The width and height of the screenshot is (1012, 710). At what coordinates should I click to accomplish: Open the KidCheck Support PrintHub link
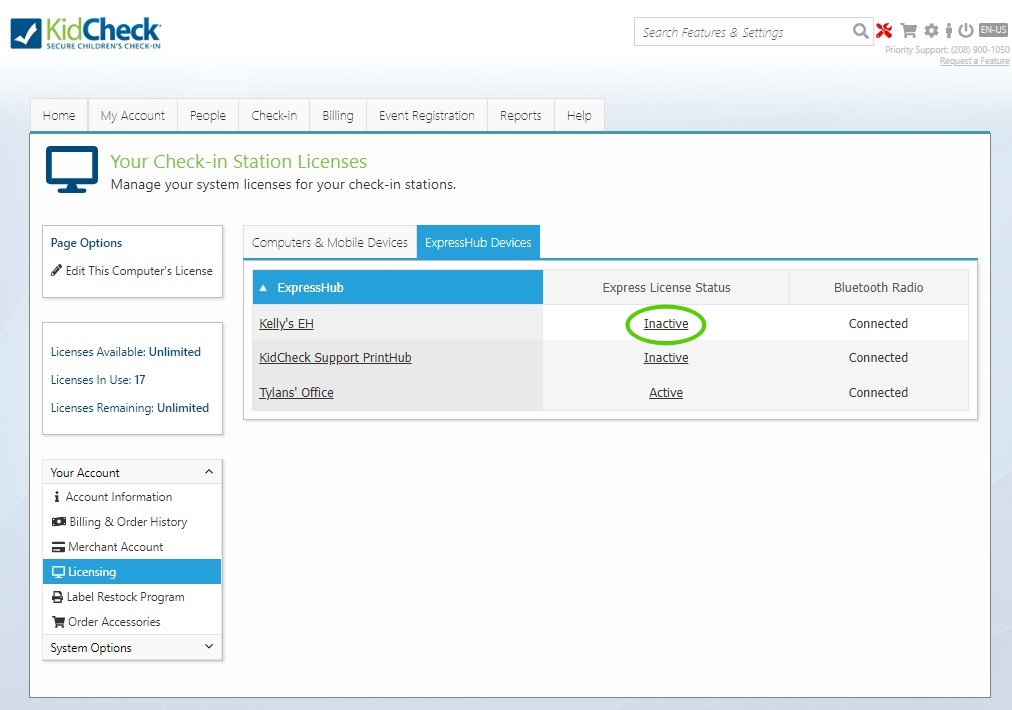(335, 358)
